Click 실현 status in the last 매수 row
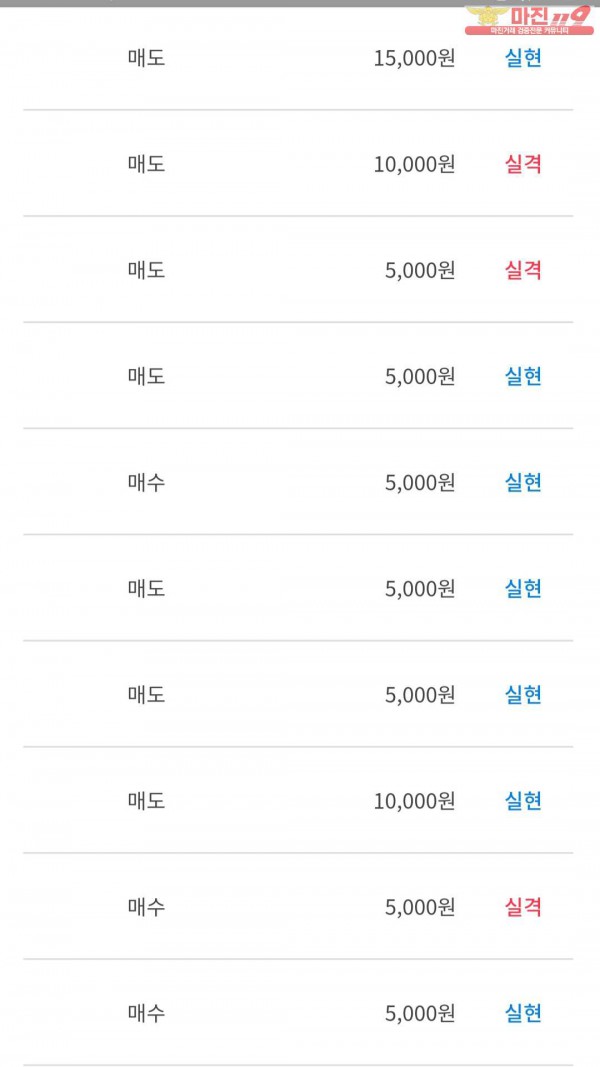600x1067 pixels. tap(523, 1013)
